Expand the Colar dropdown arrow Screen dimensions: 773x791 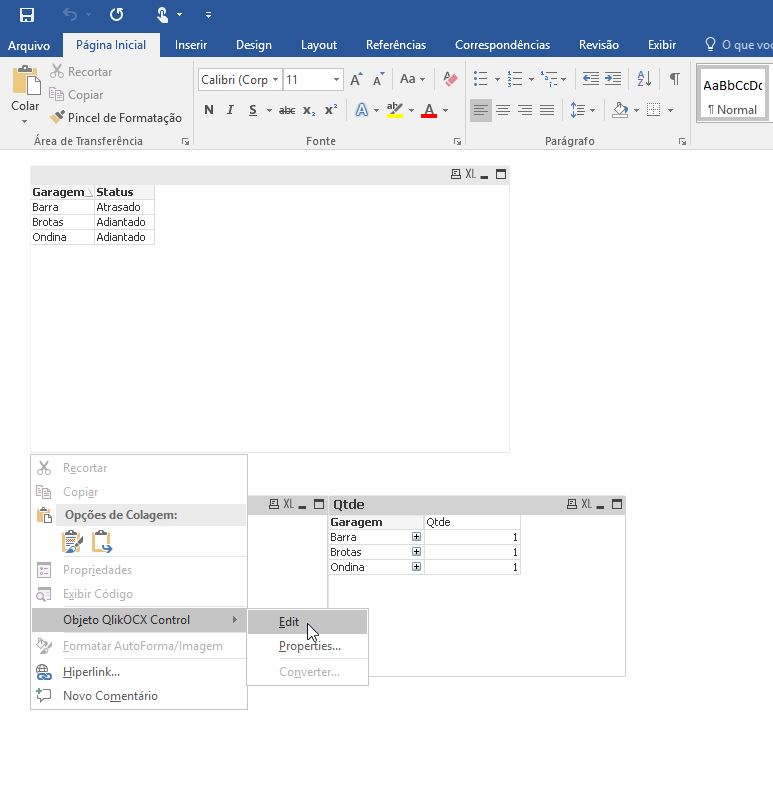(x=25, y=122)
